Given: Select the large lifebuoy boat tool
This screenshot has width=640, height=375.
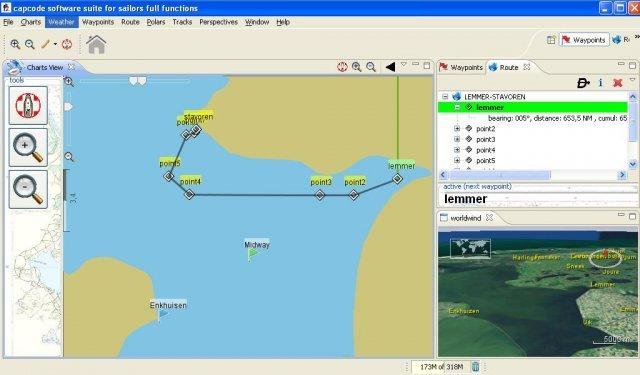Looking at the screenshot, I should click(28, 105).
